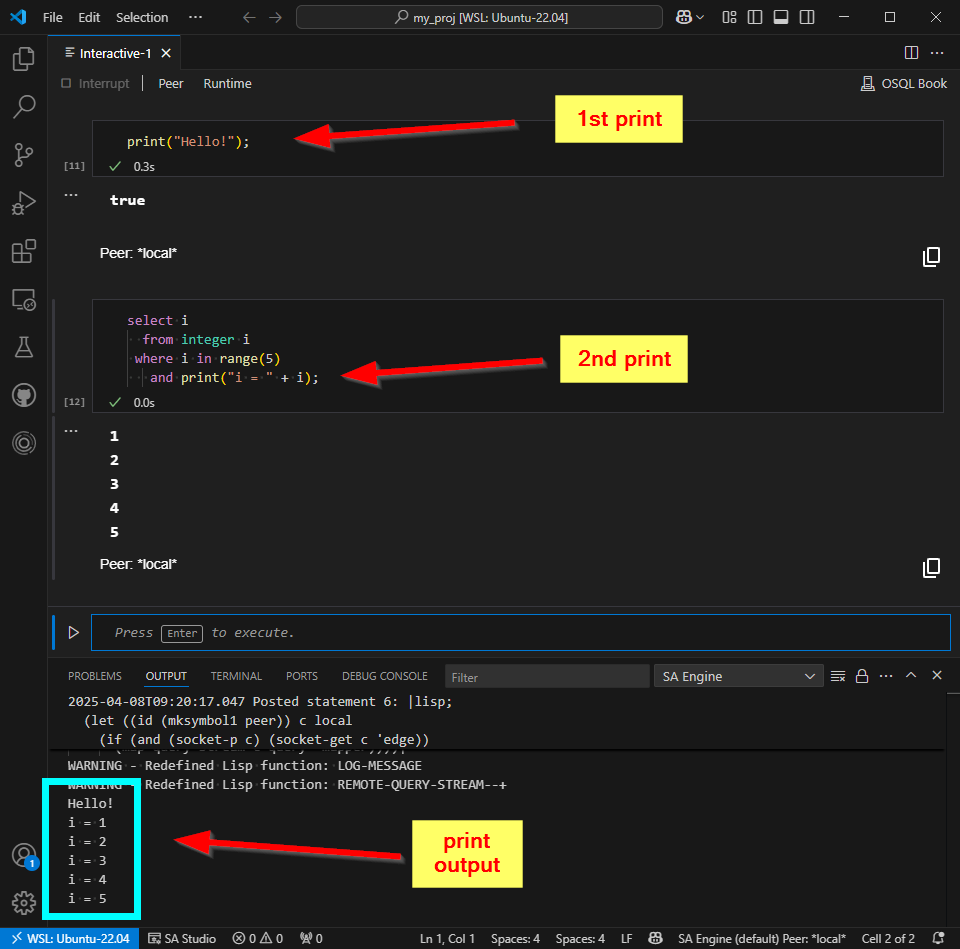Image resolution: width=960 pixels, height=949 pixels.
Task: Copy output of the range(5) cell
Action: click(x=931, y=568)
